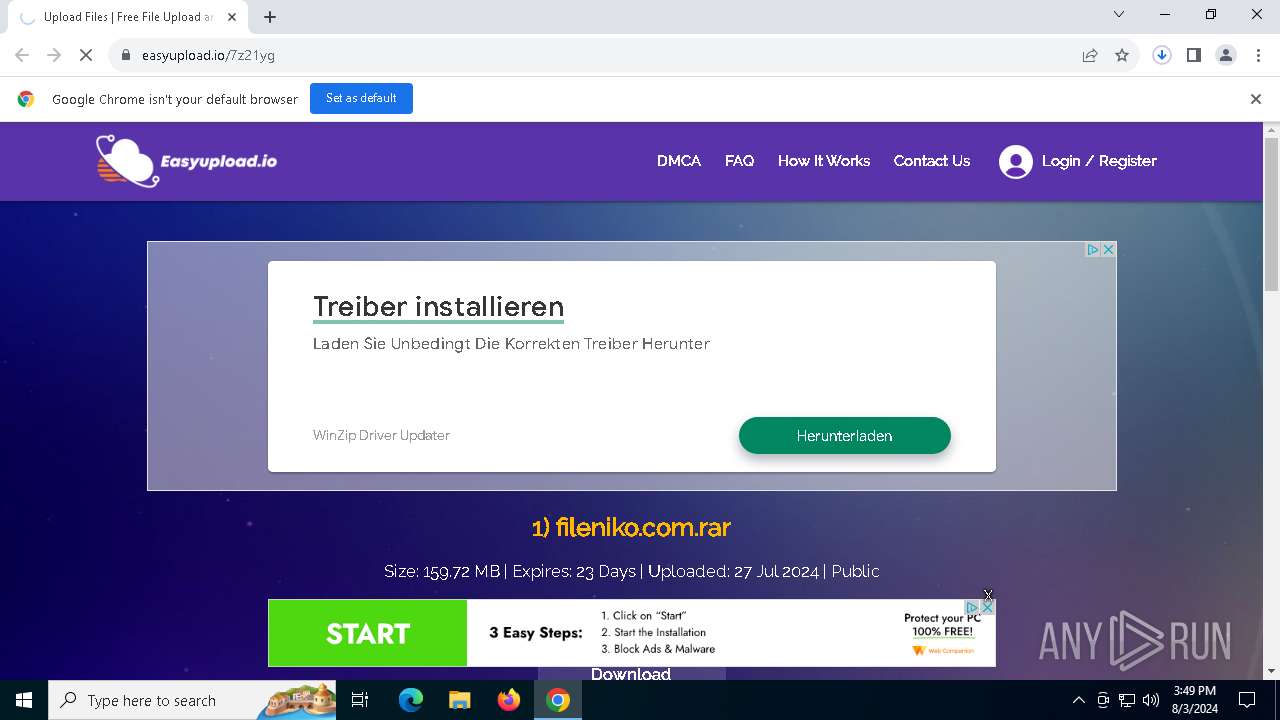Click Herunterladen button in ad

coord(845,436)
